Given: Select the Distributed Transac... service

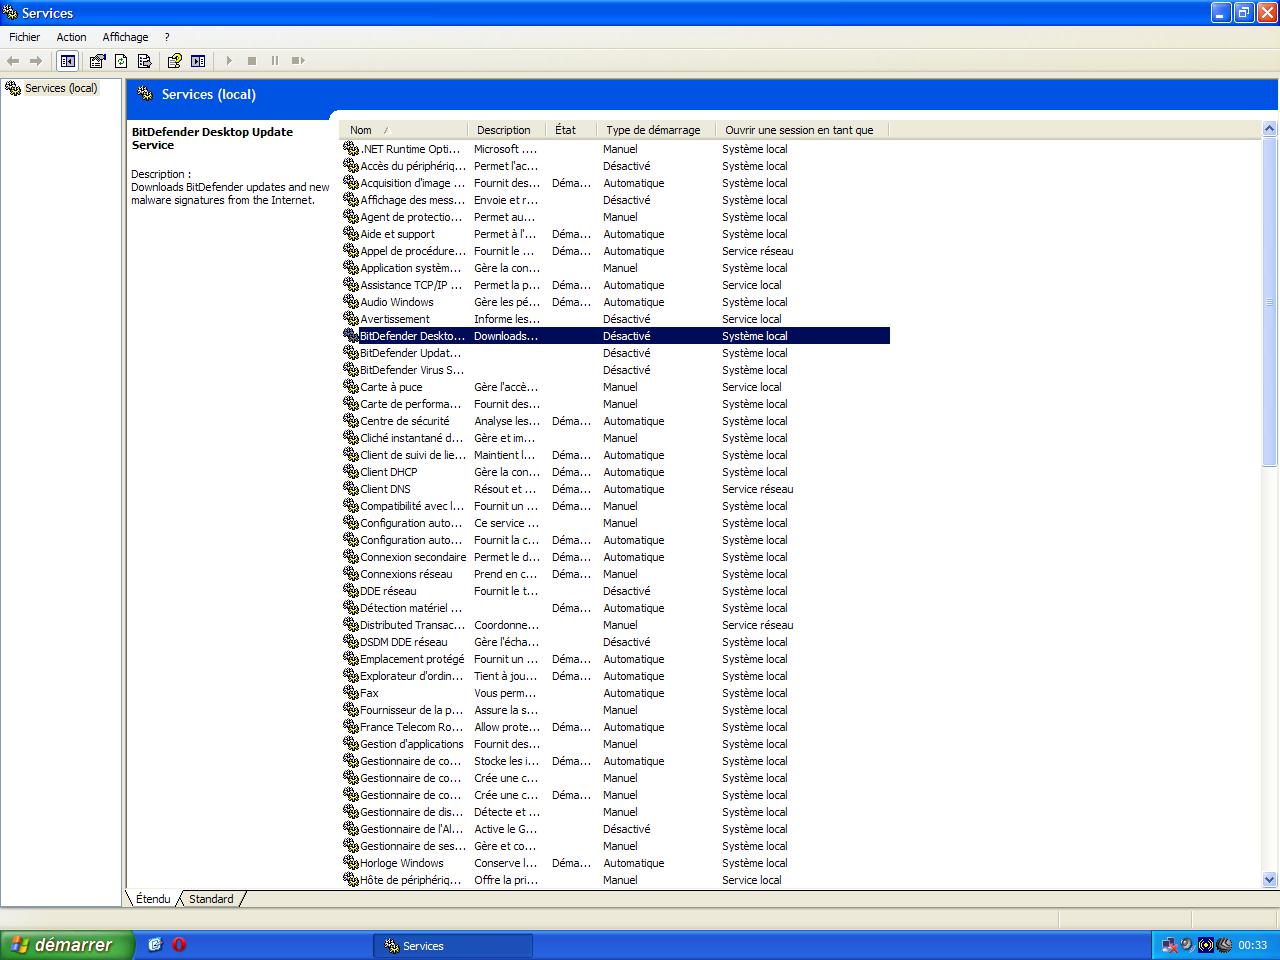Looking at the screenshot, I should point(615,625).
